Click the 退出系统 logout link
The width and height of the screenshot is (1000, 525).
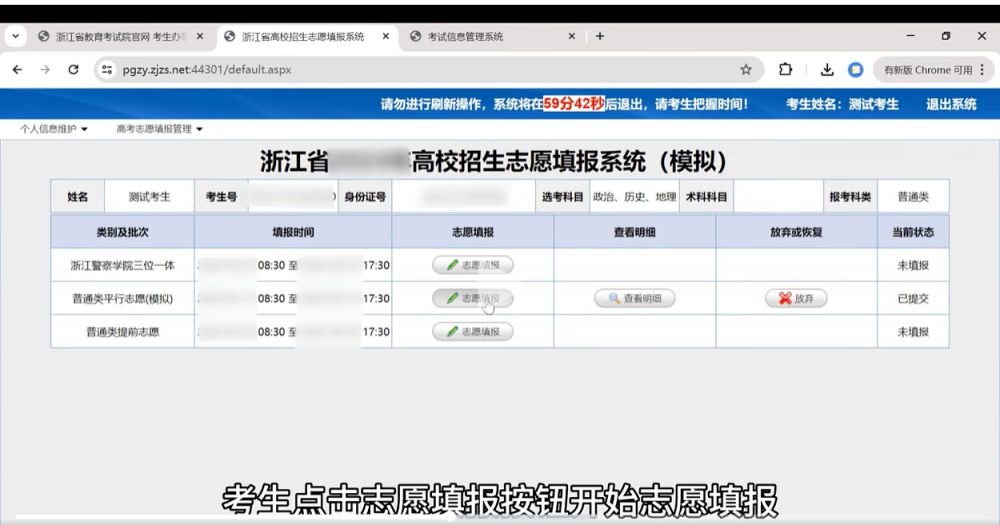tap(950, 104)
